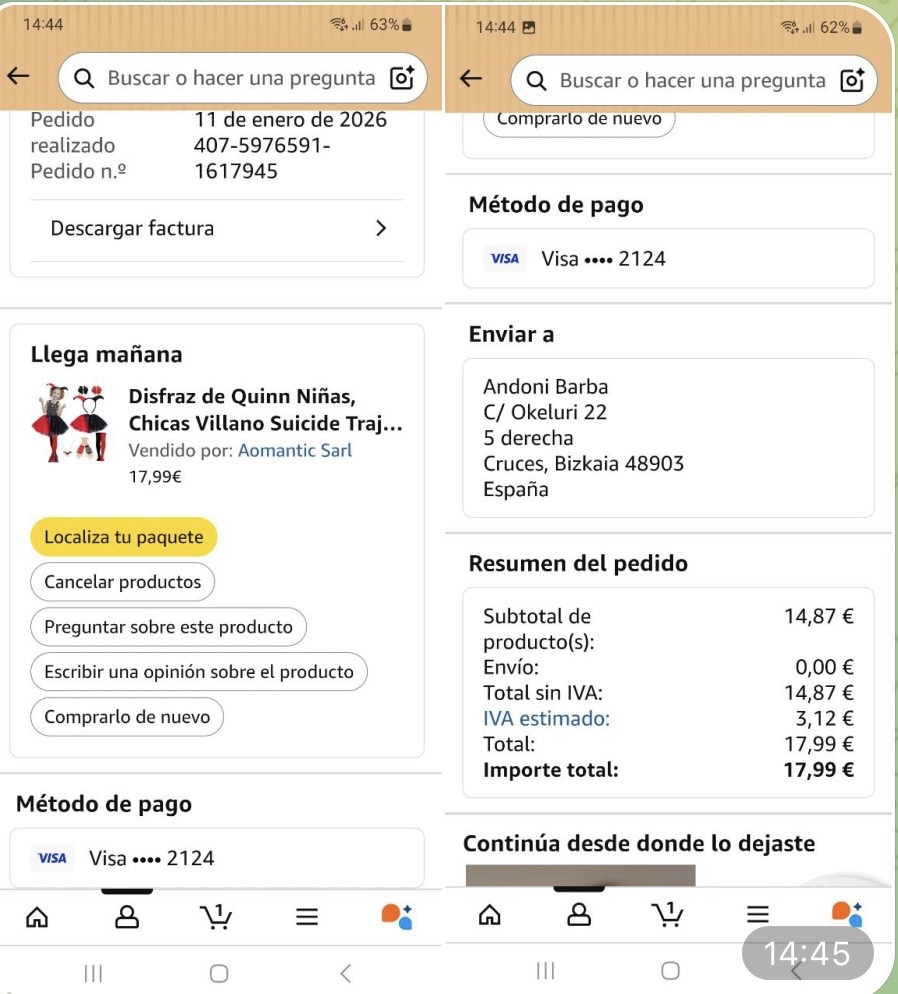898x994 pixels.
Task: Open Aomantic Sarl seller link
Action: [x=294, y=450]
